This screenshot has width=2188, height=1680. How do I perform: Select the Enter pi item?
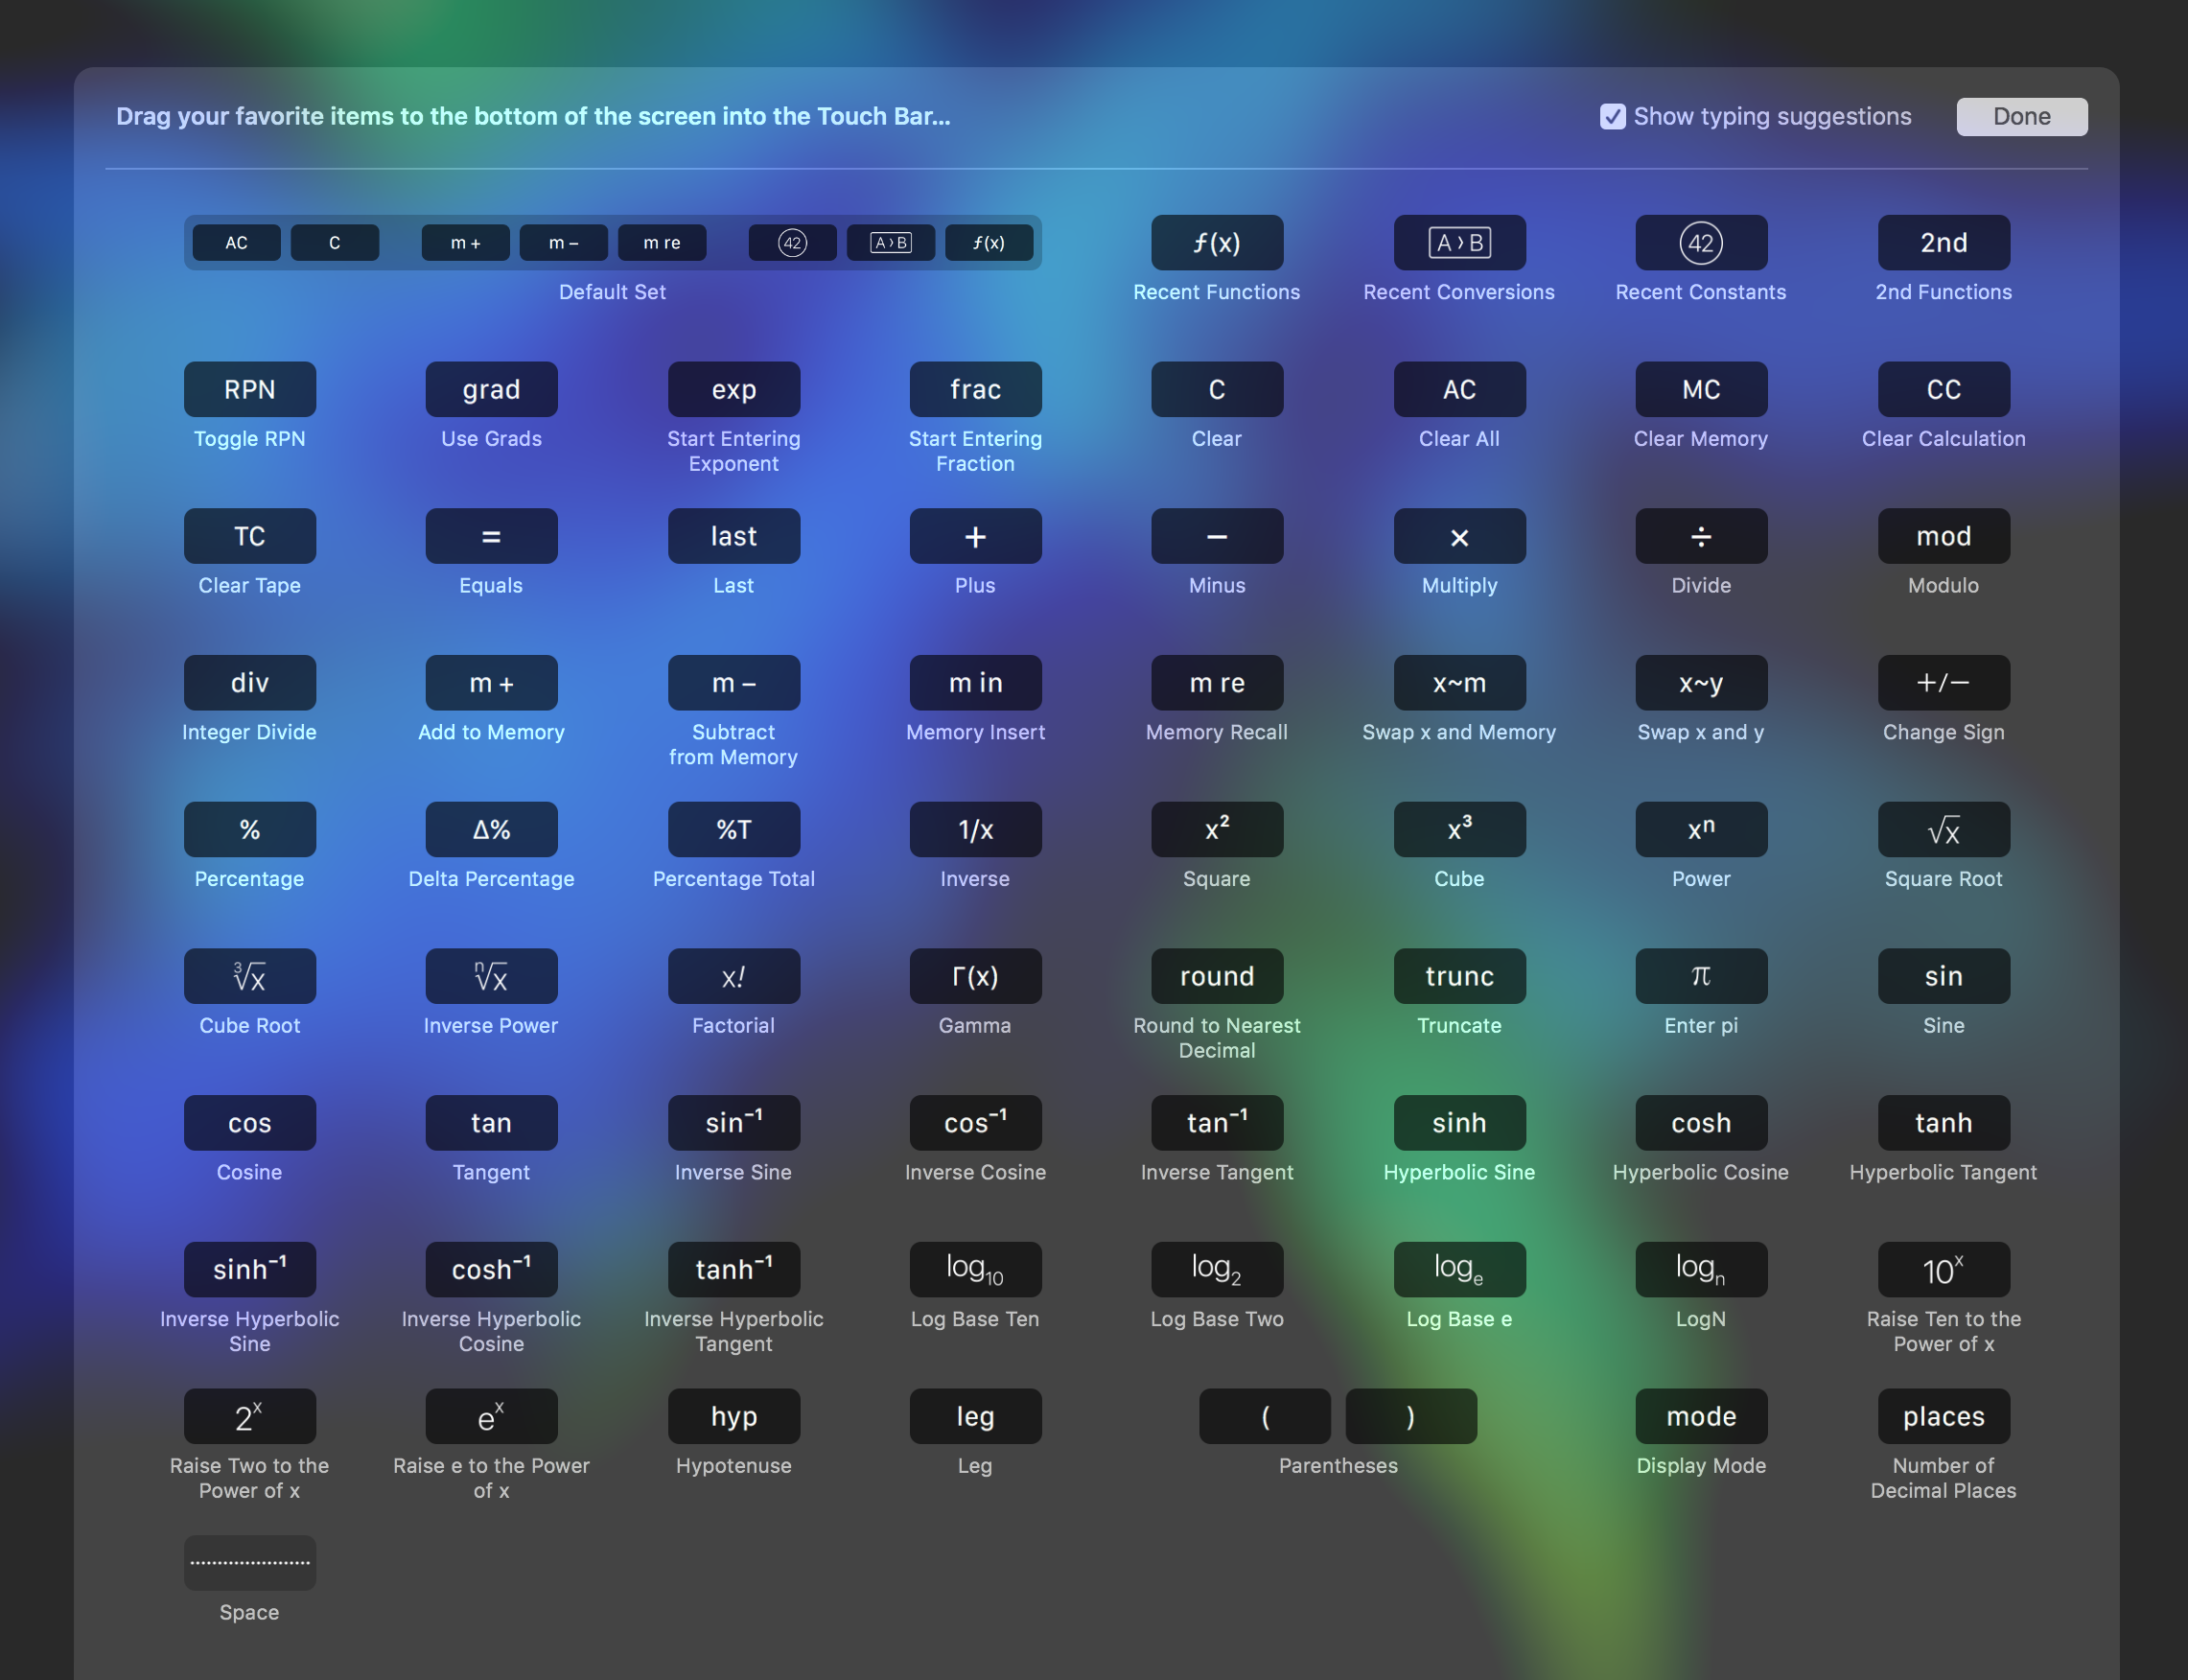coord(1700,976)
